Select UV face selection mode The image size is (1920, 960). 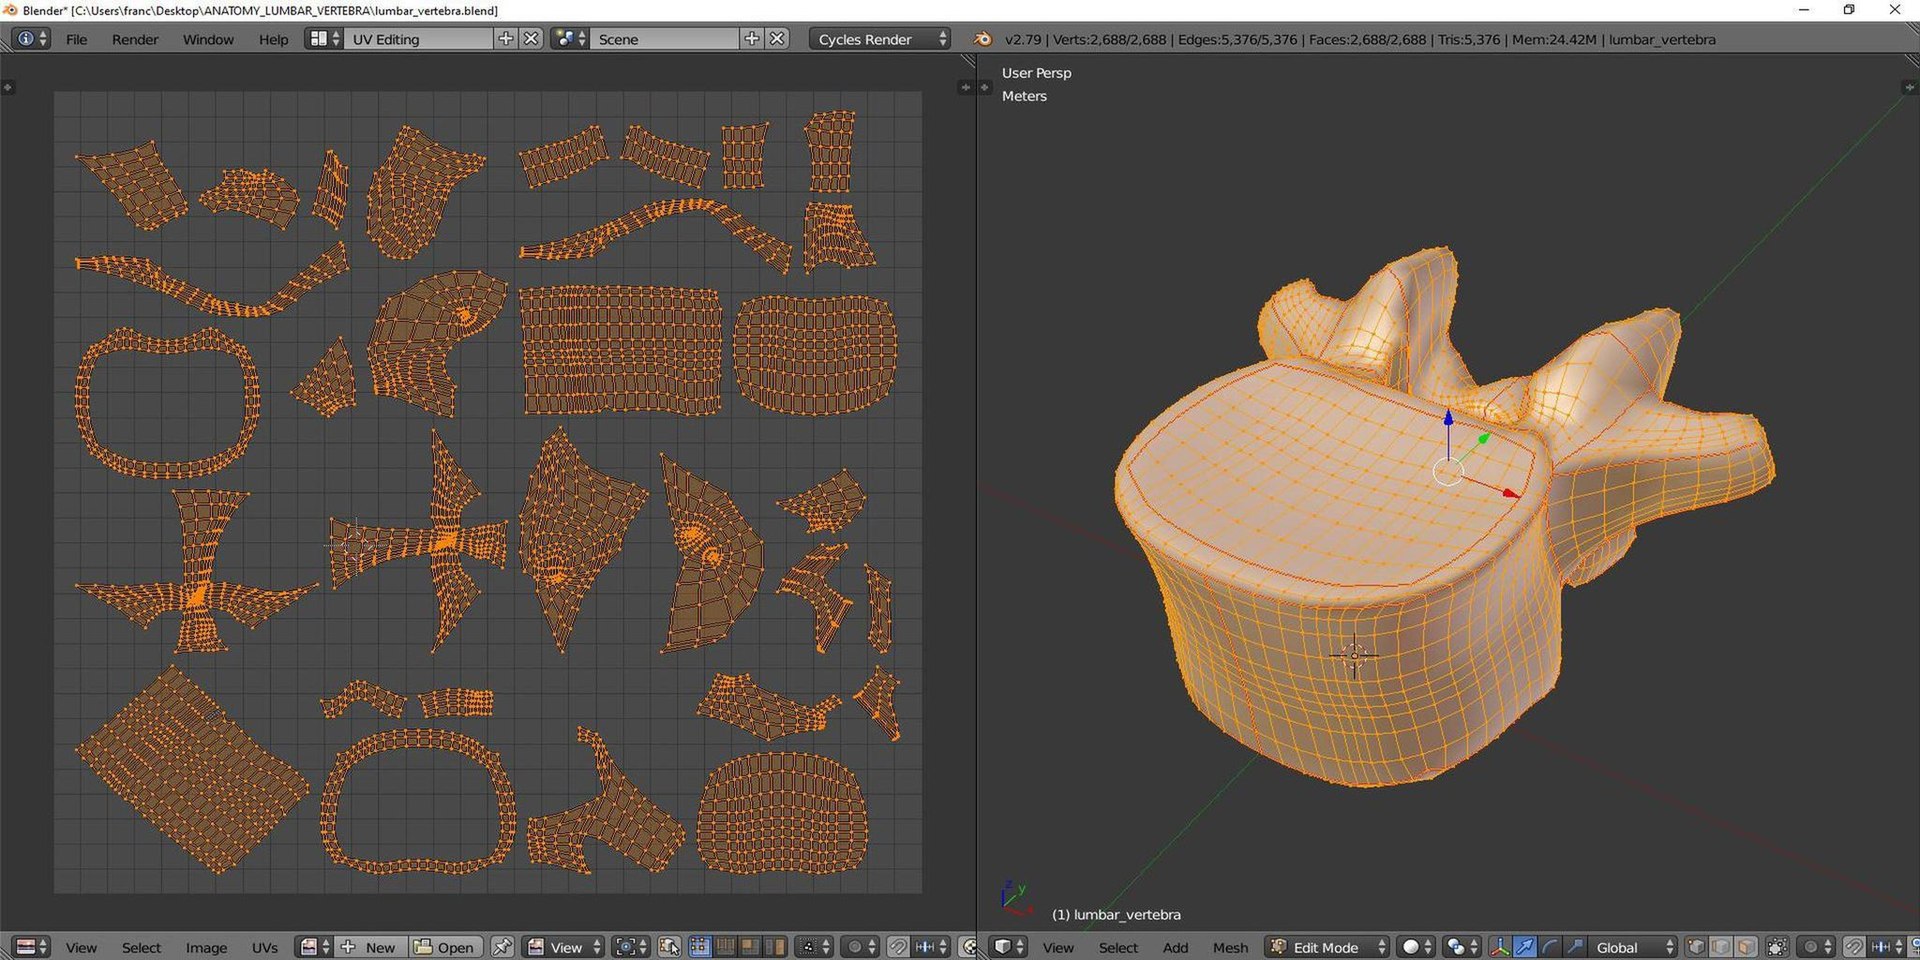(751, 947)
